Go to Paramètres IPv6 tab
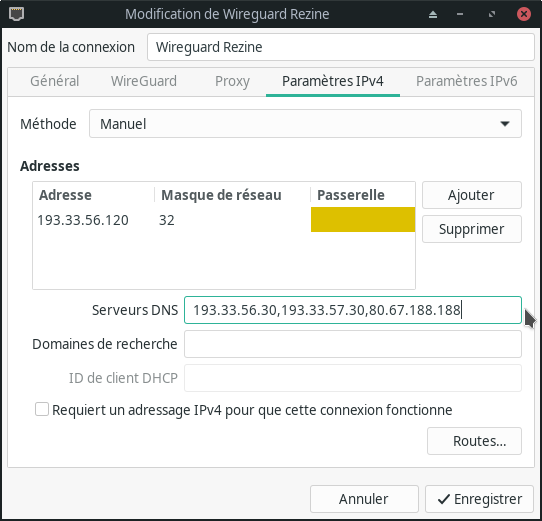The height and width of the screenshot is (521, 542). 466,81
